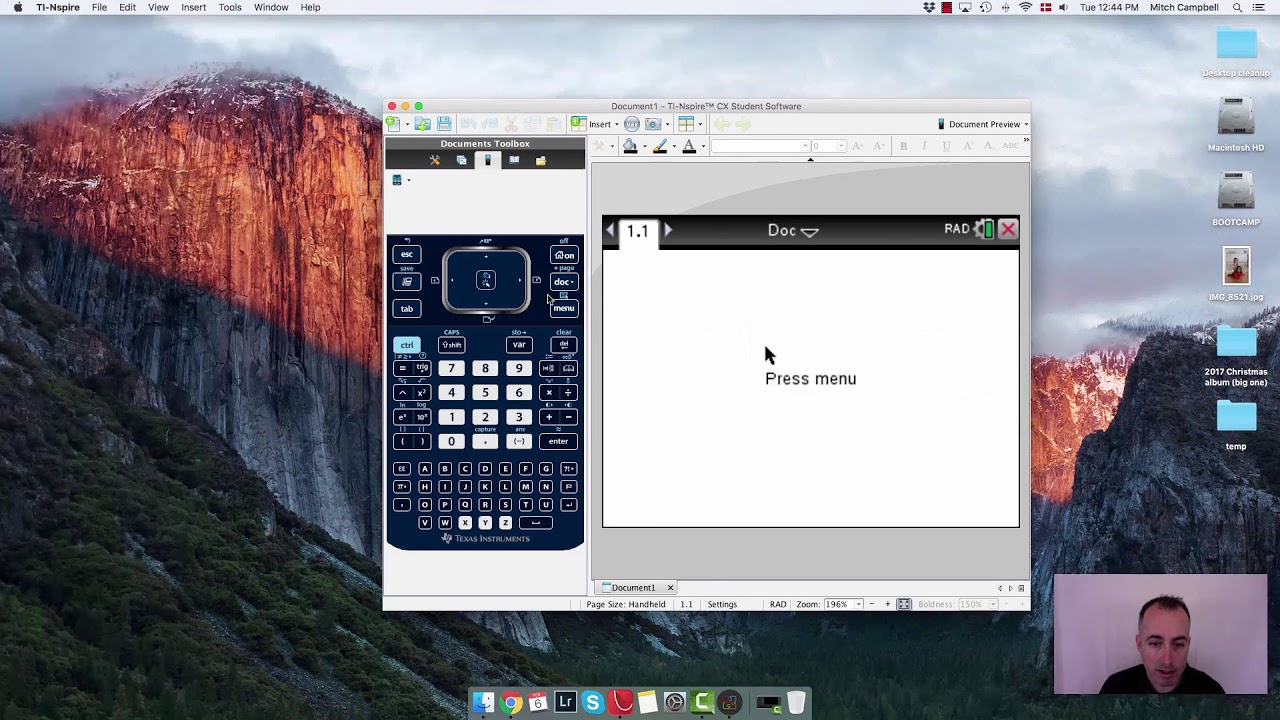Click the del key on the keypad
The image size is (1280, 720).
point(564,345)
